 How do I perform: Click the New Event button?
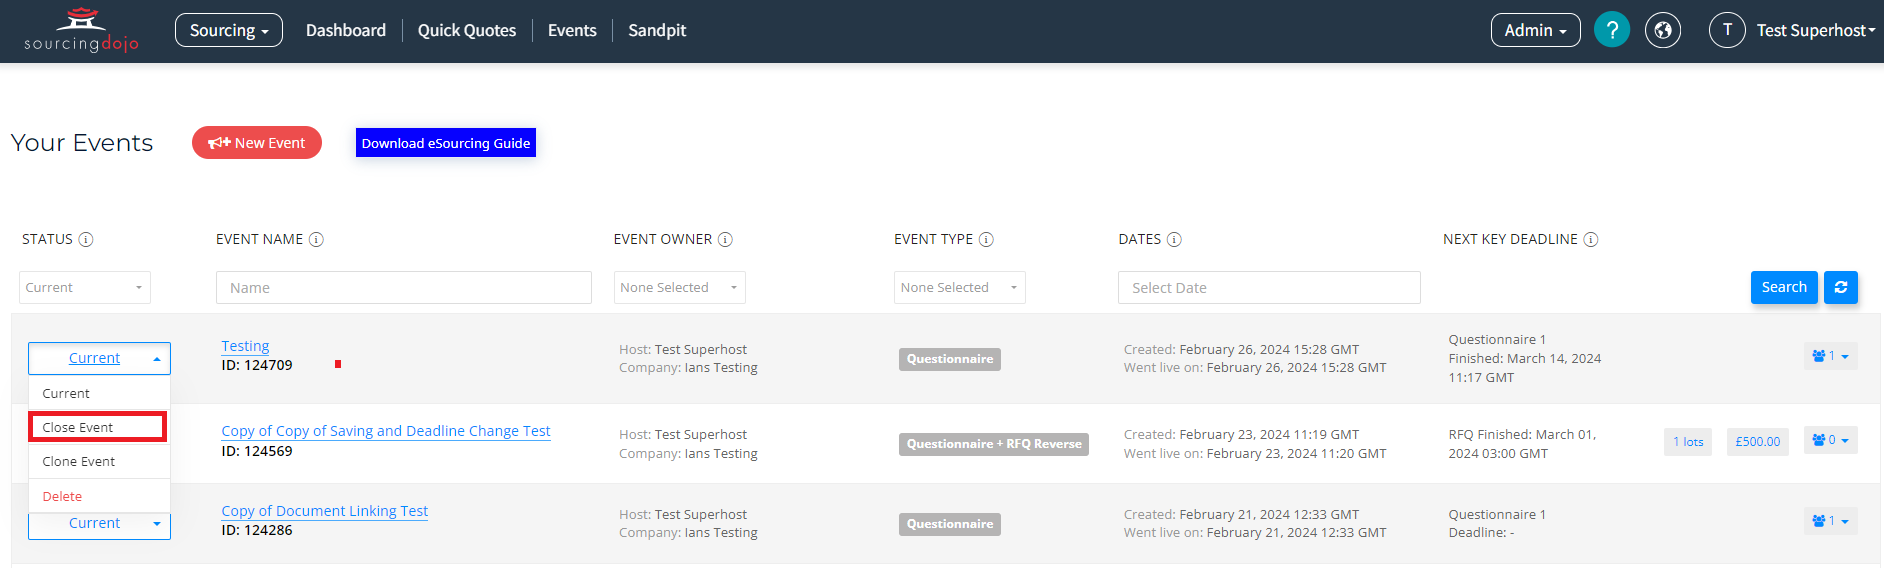[257, 143]
